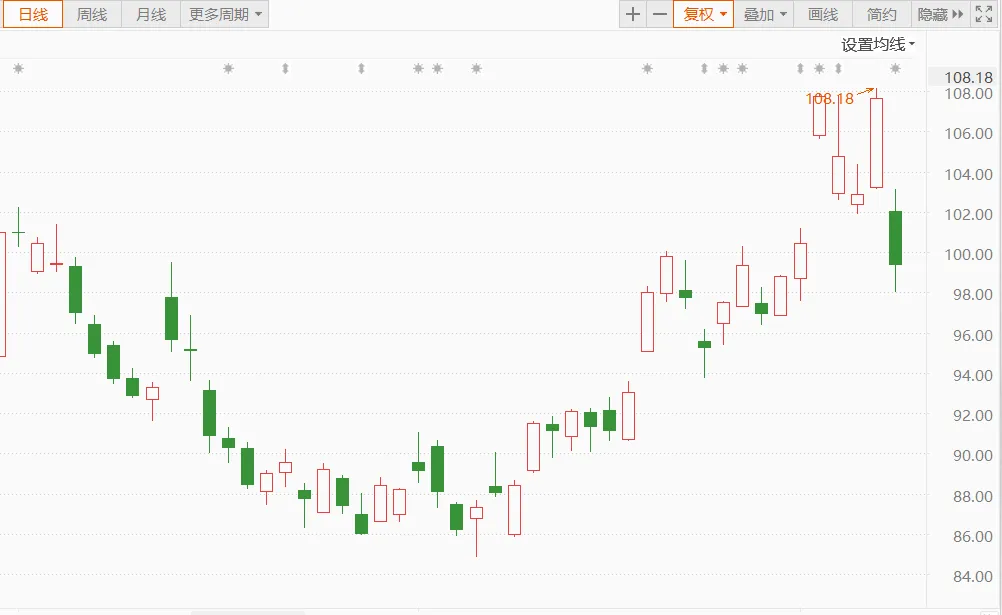The width and height of the screenshot is (1002, 615).
Task: Zoom in the chart with plus button
Action: 633,14
